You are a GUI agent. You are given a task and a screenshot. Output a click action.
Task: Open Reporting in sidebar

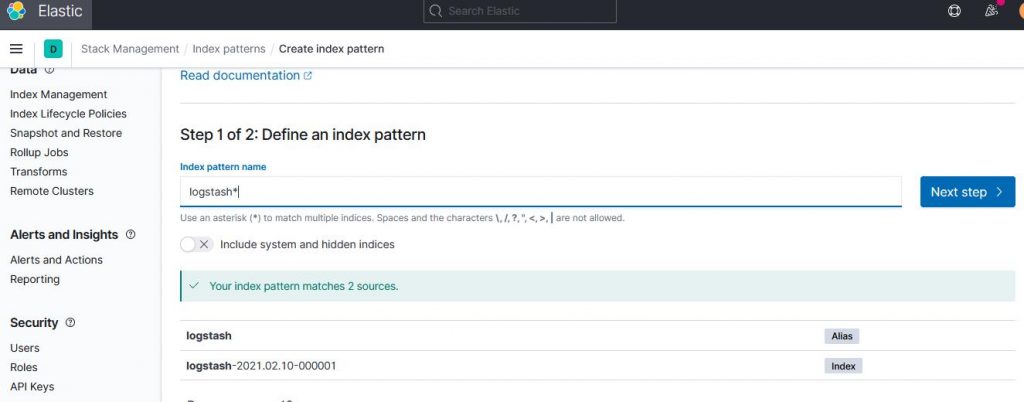(x=35, y=279)
